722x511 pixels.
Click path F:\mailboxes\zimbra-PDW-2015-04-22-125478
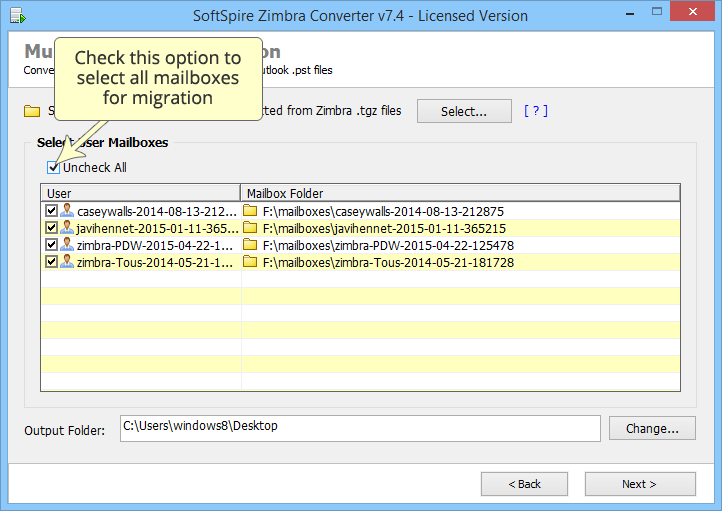click(388, 245)
